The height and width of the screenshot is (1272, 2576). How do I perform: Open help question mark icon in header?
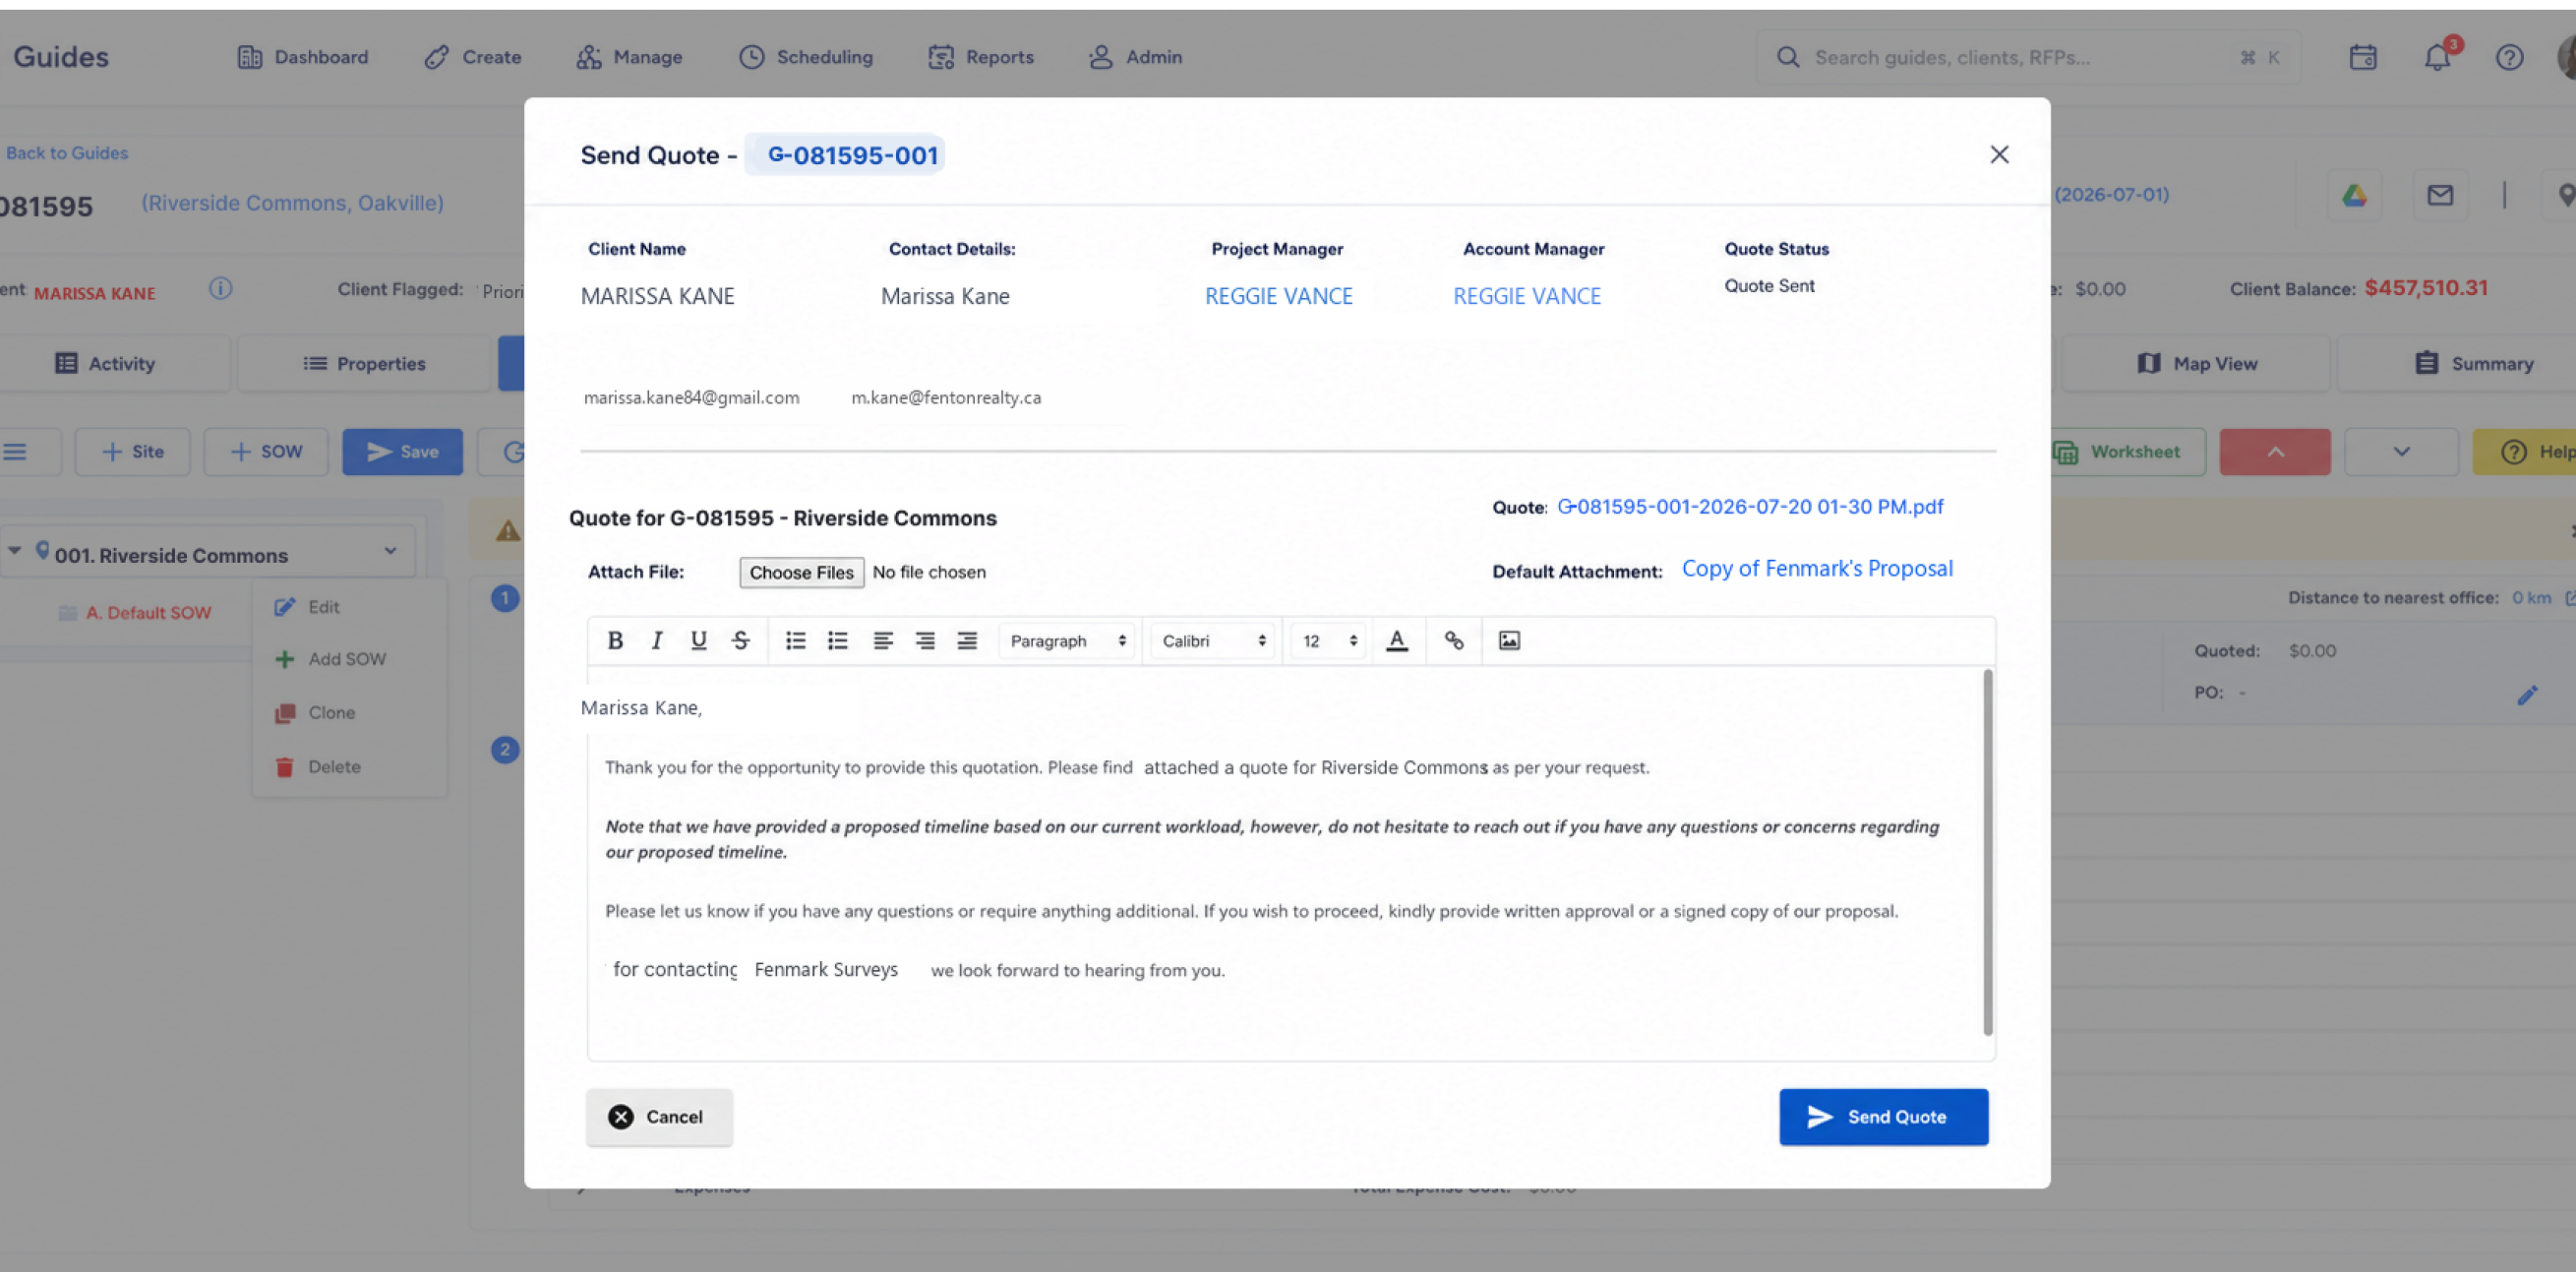click(x=2509, y=57)
